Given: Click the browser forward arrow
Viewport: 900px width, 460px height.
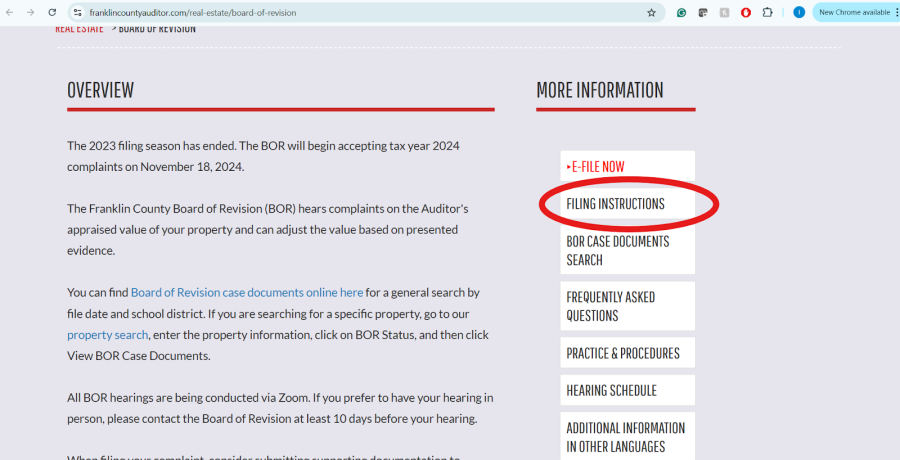Looking at the screenshot, I should pyautogui.click(x=31, y=12).
